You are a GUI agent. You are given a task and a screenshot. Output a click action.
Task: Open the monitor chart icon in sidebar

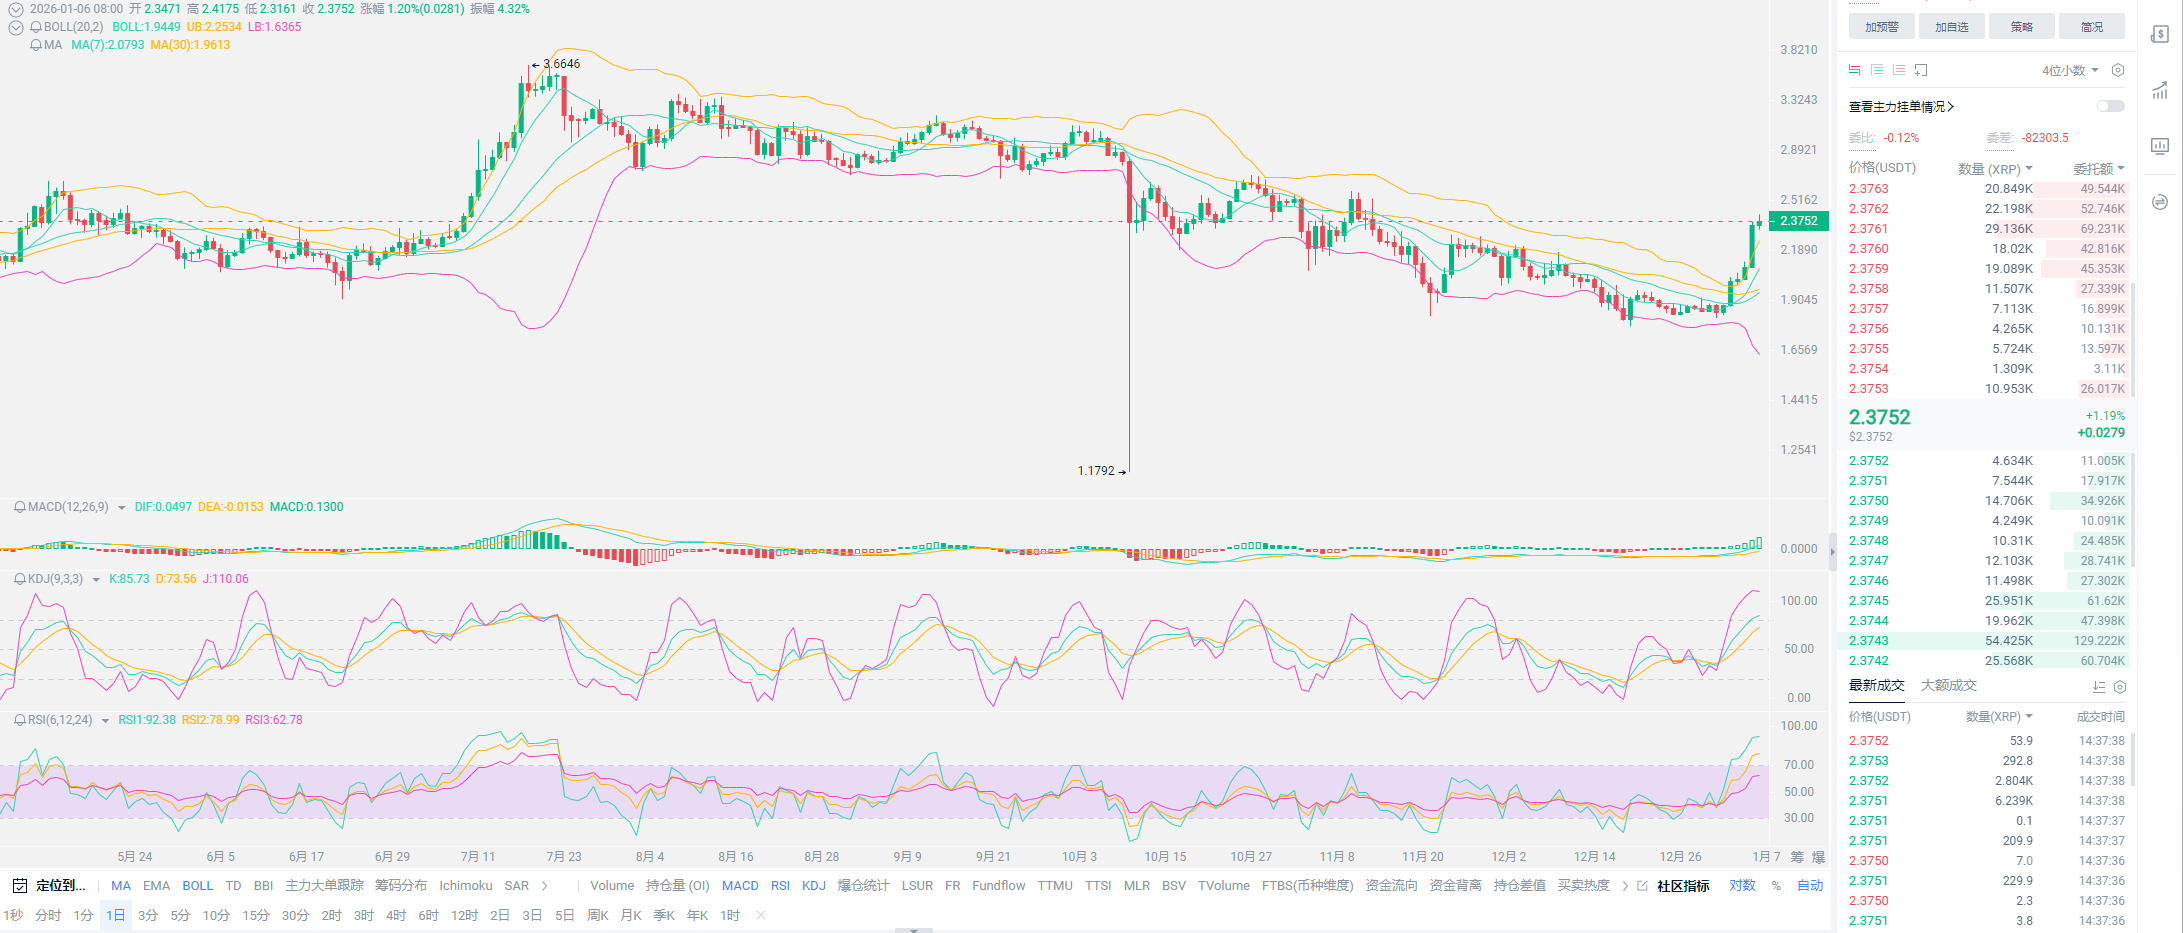[2160, 146]
